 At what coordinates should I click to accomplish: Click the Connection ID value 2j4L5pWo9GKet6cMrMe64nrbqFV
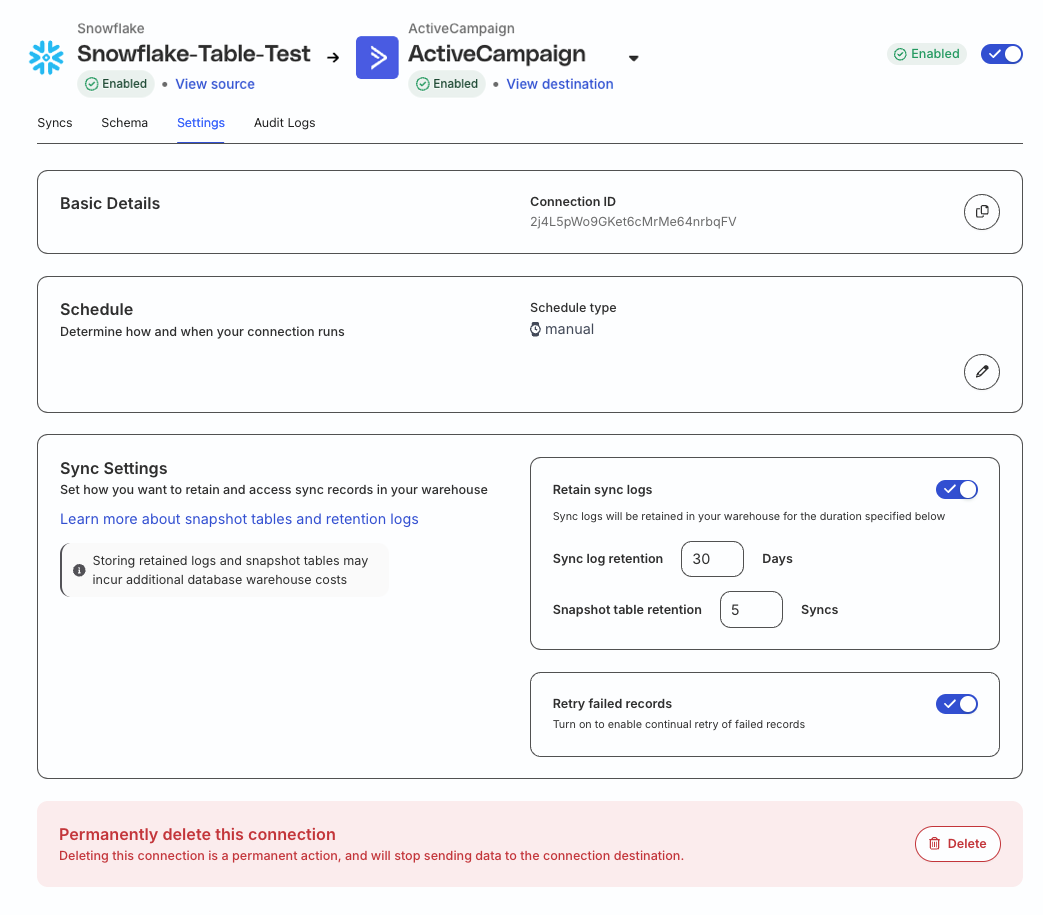click(x=633, y=221)
